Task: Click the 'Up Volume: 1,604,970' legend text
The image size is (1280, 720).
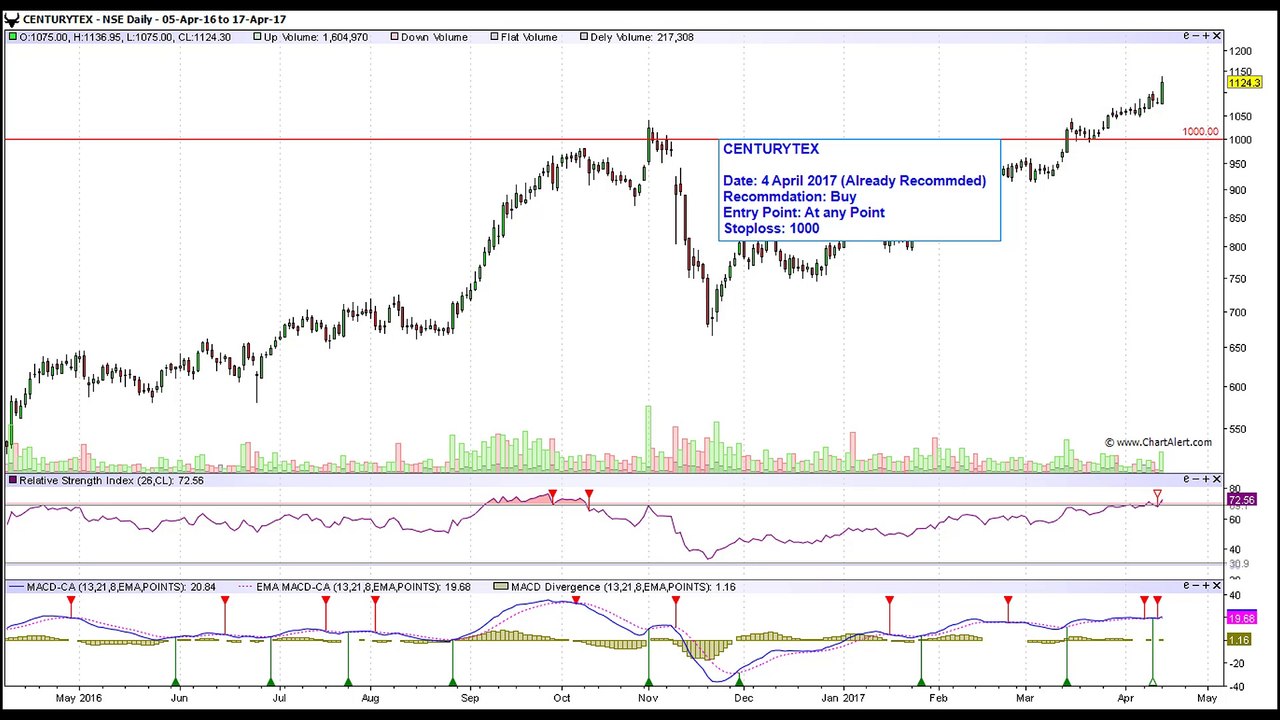Action: (x=316, y=37)
